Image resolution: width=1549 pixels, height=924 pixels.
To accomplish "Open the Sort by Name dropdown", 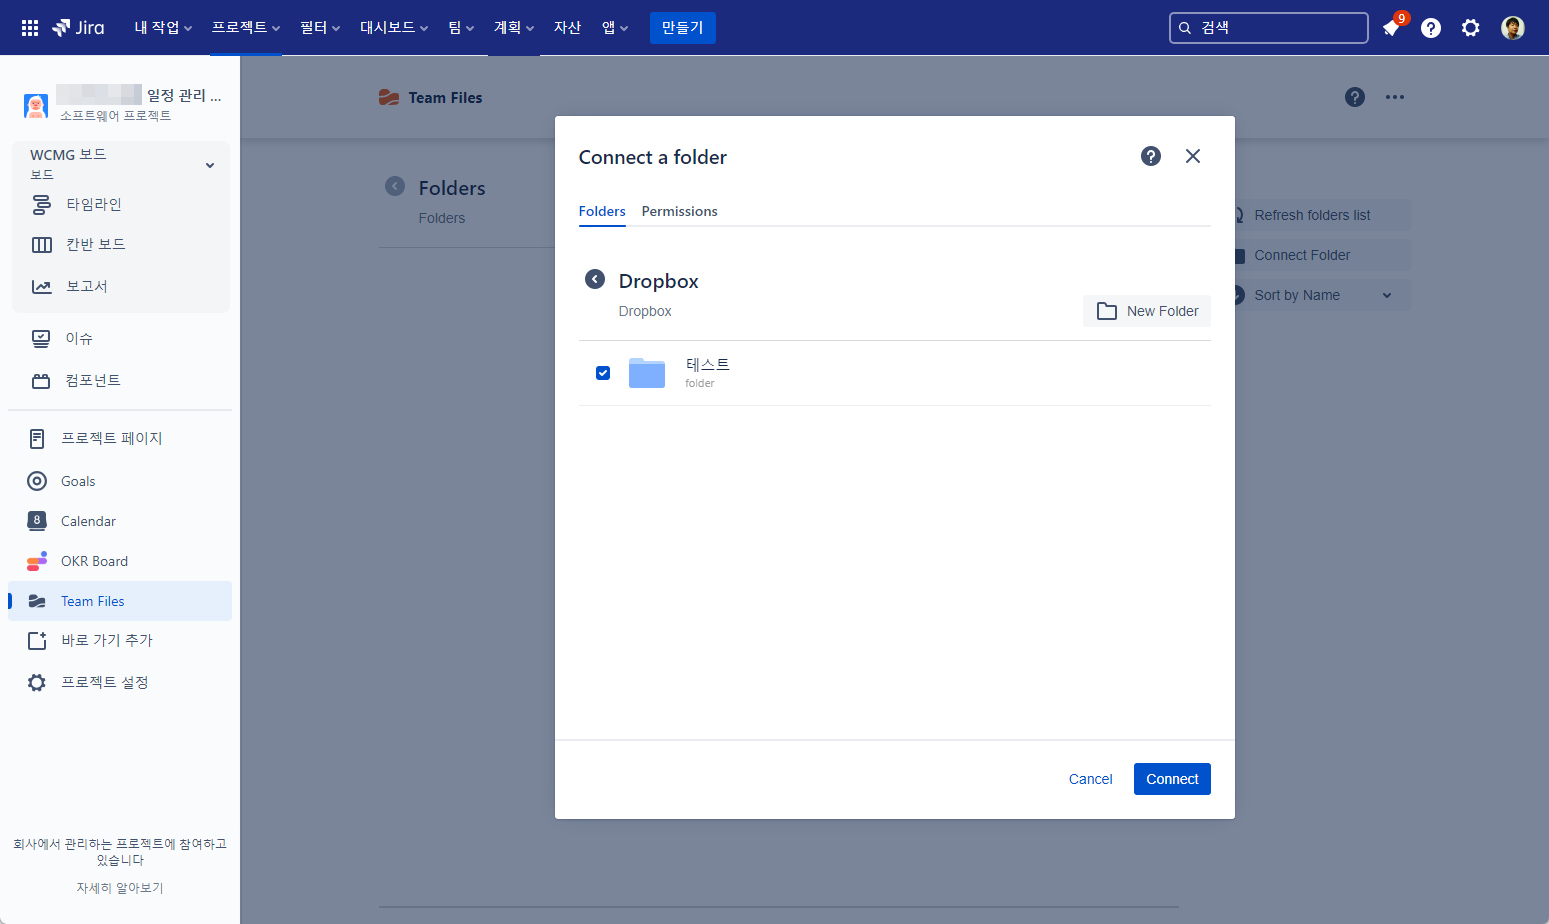I will (1321, 295).
